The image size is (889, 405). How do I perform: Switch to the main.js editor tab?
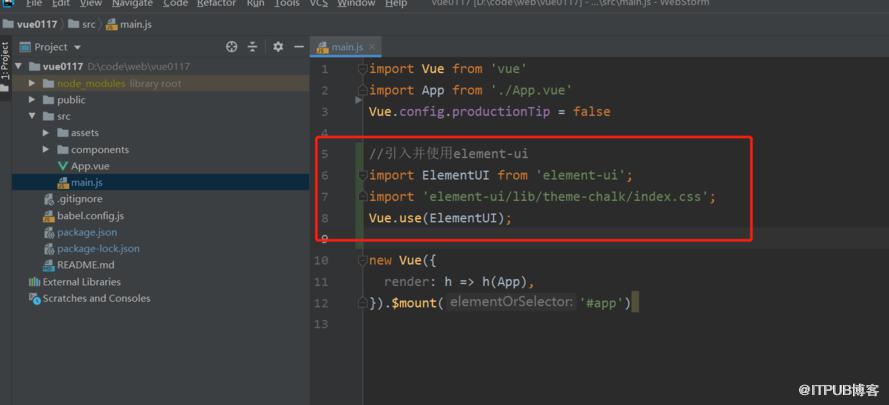pyautogui.click(x=345, y=47)
